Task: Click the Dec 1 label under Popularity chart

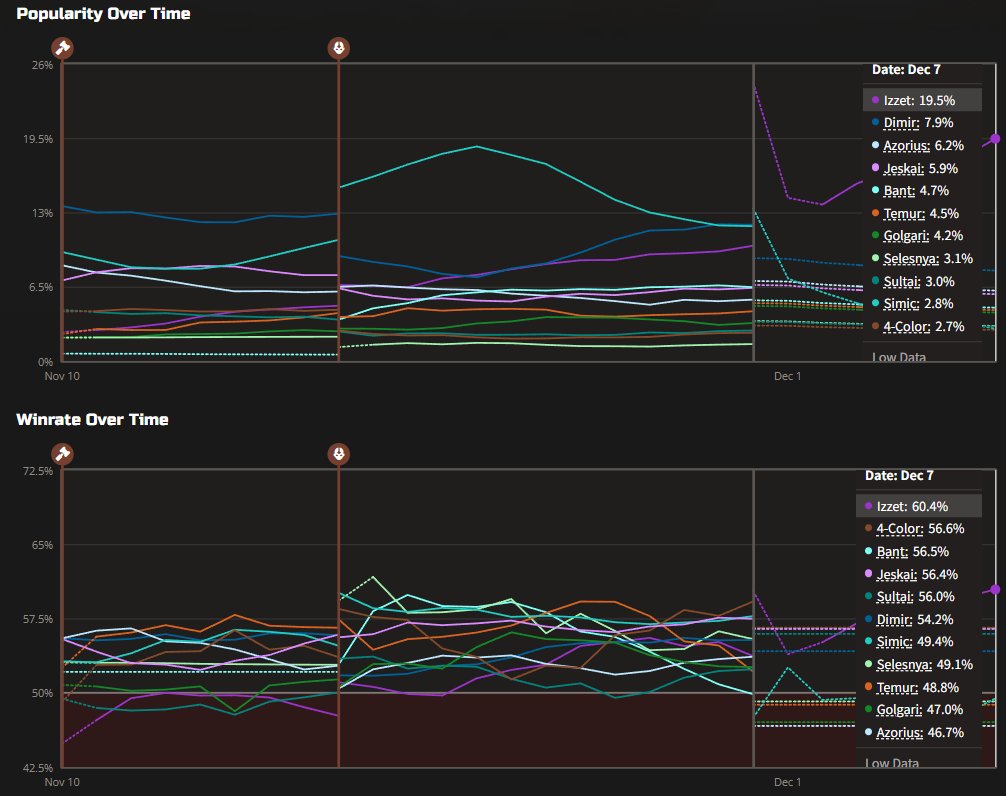Action: 788,376
